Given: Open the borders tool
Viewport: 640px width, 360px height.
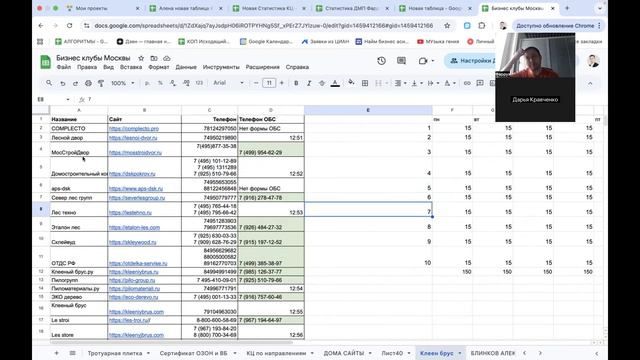Looking at the screenshot, I should (365, 83).
